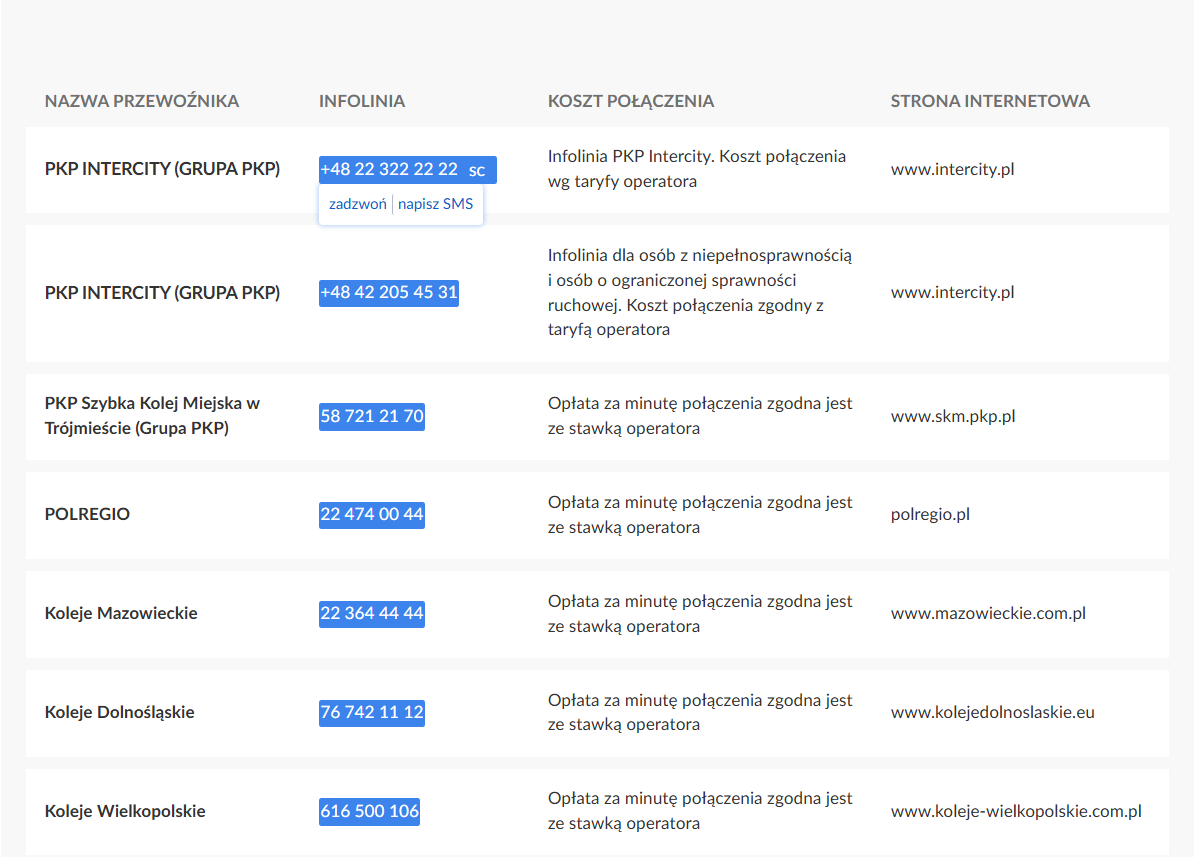Click the connection cost text in Koleje Mazowieckie row

700,614
